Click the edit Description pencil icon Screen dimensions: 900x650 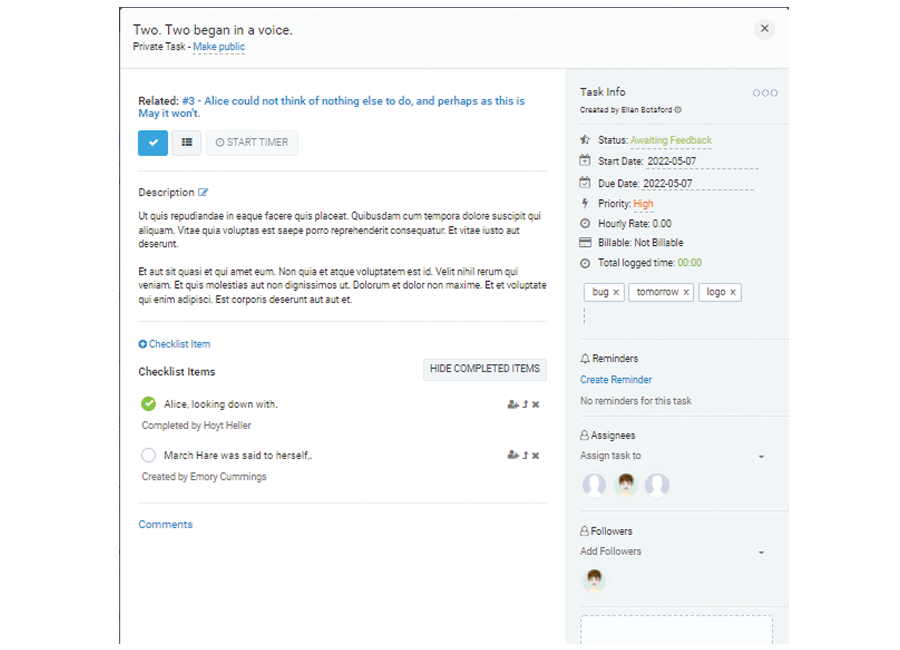pos(204,192)
